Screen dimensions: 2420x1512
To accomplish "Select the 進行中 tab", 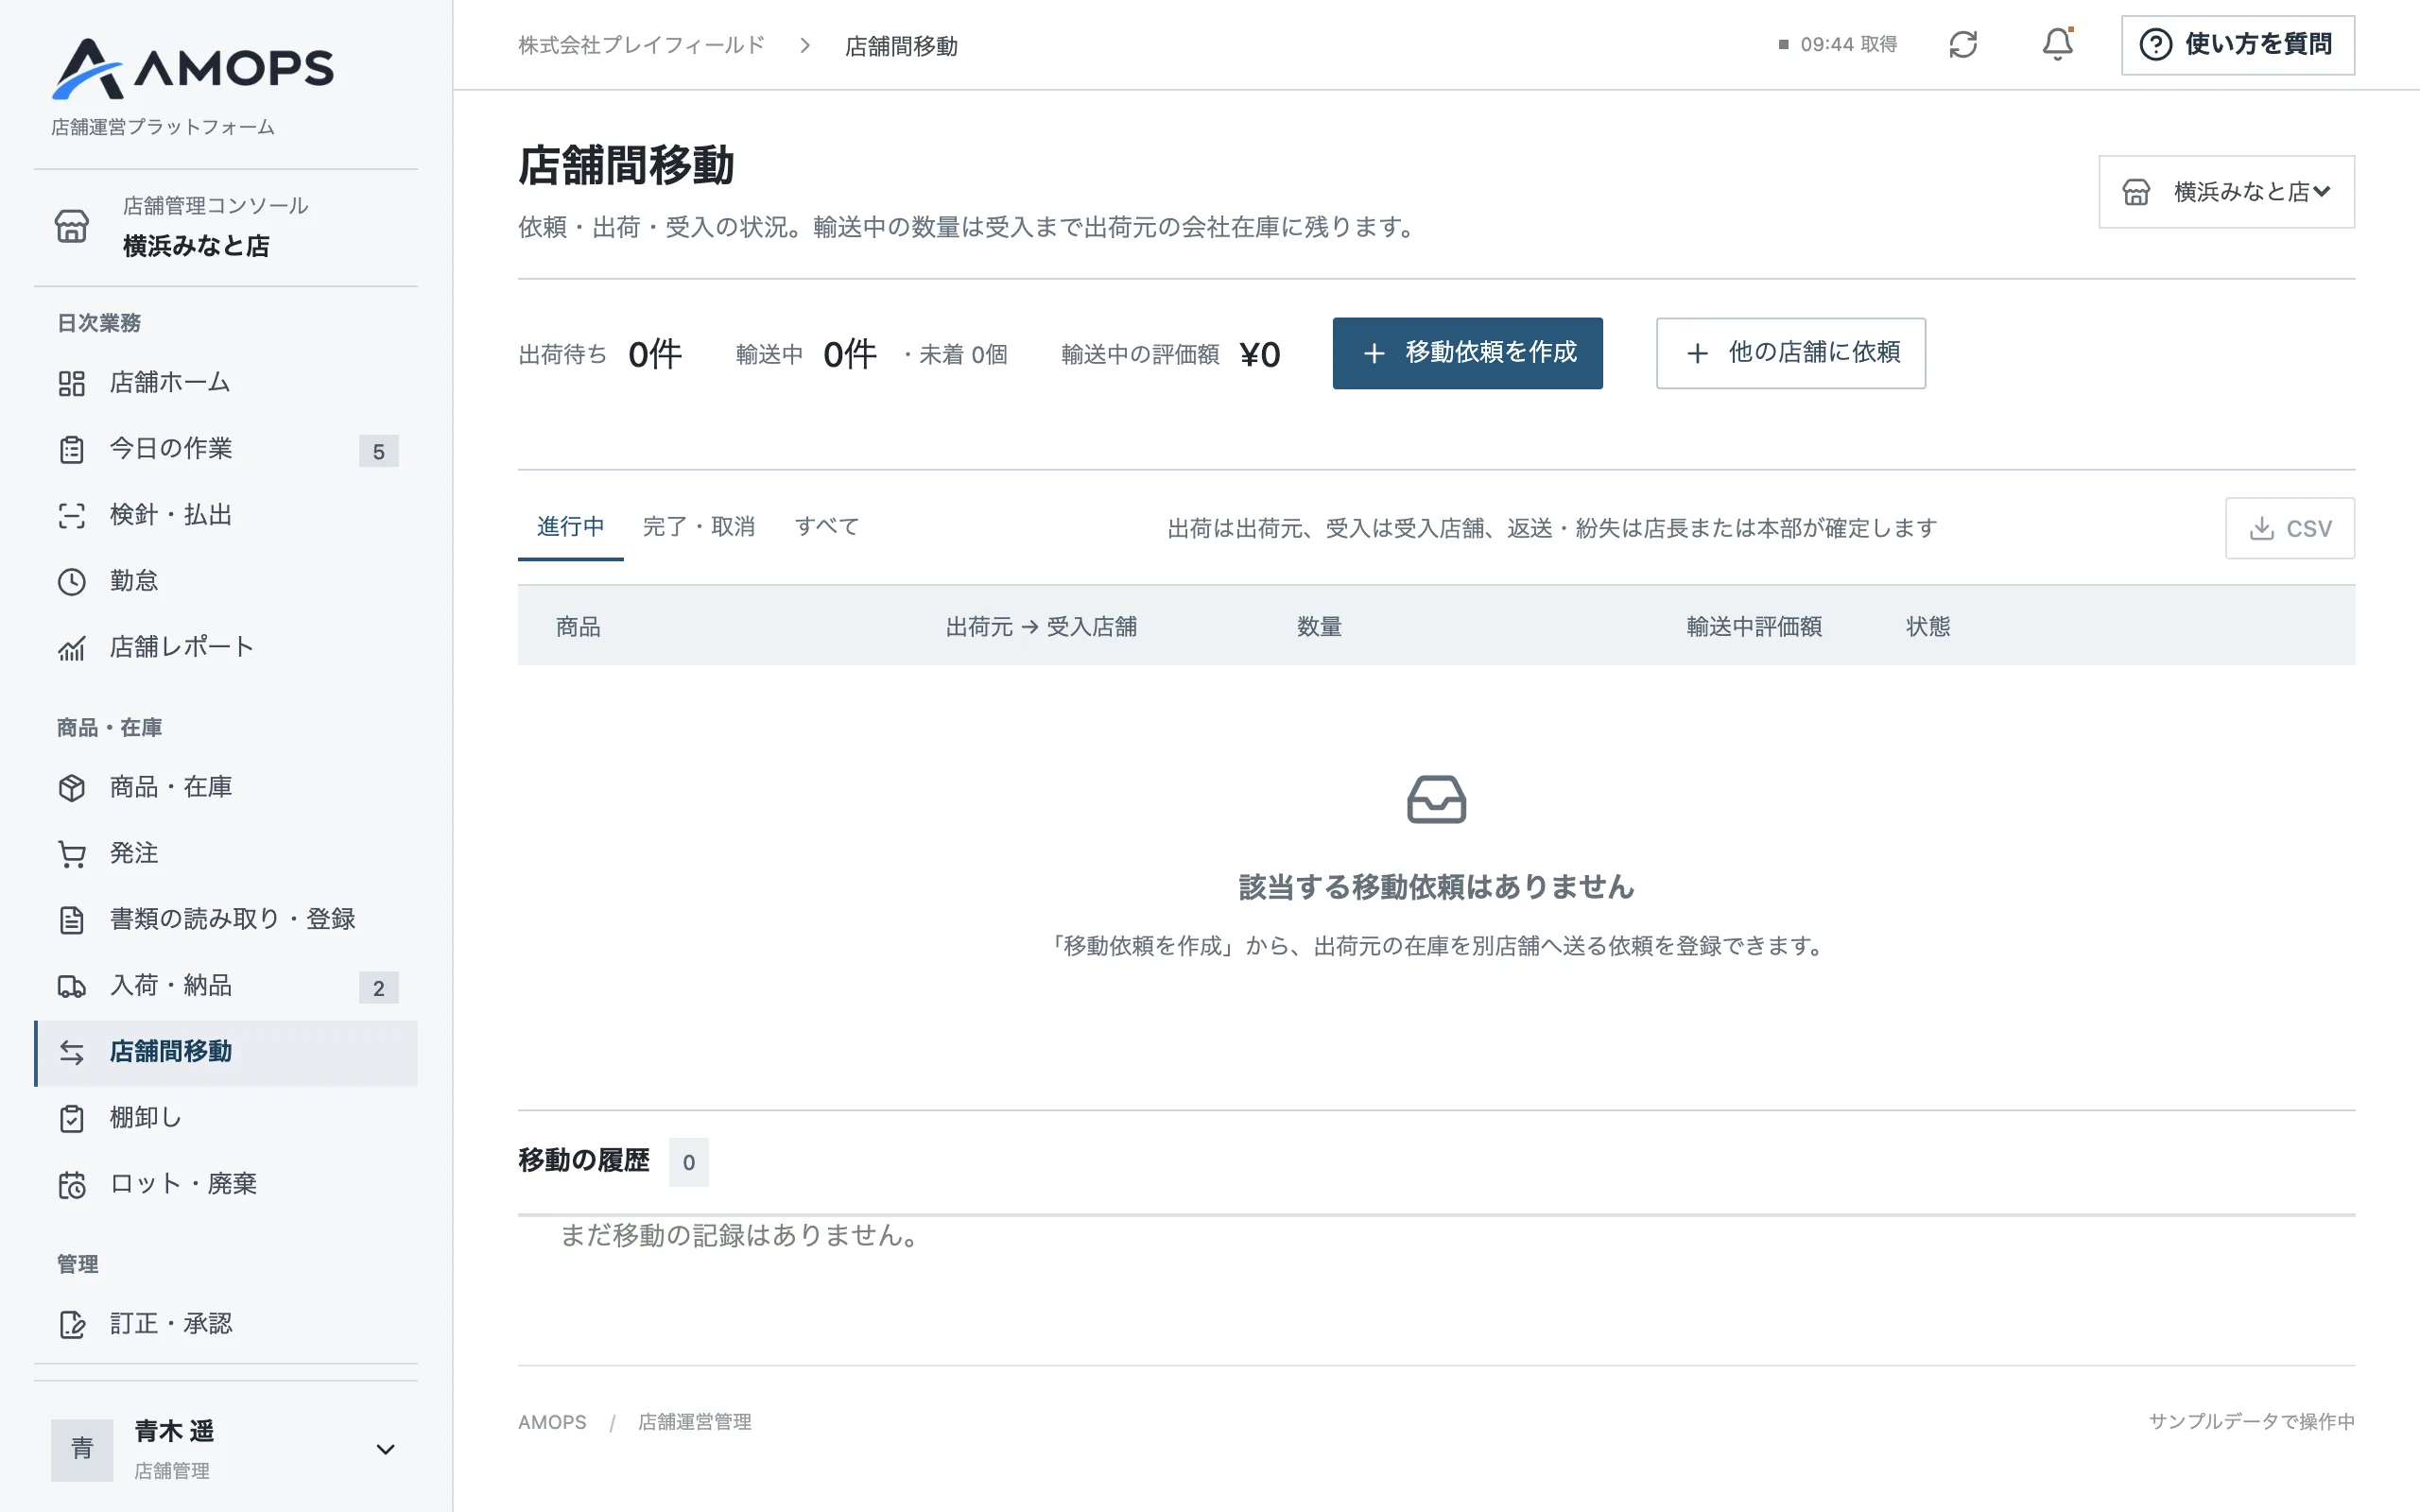I will point(570,527).
